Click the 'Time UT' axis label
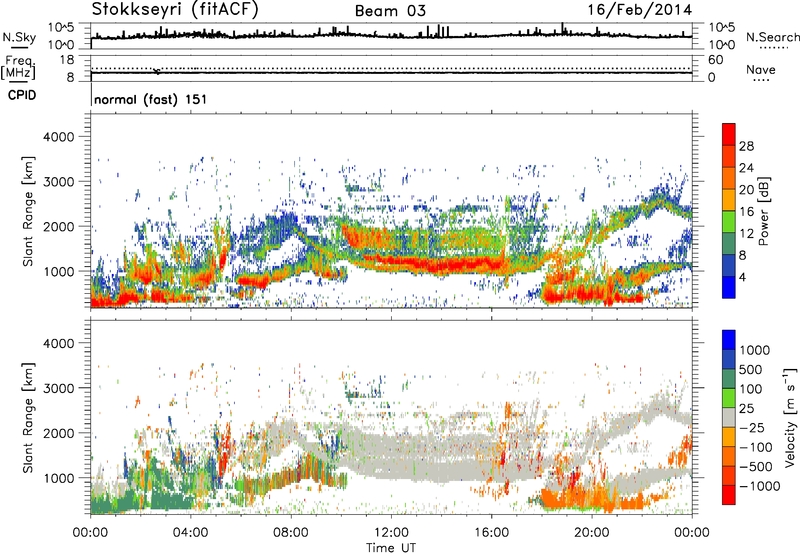Screen dimensions: 800x554 click(391, 547)
